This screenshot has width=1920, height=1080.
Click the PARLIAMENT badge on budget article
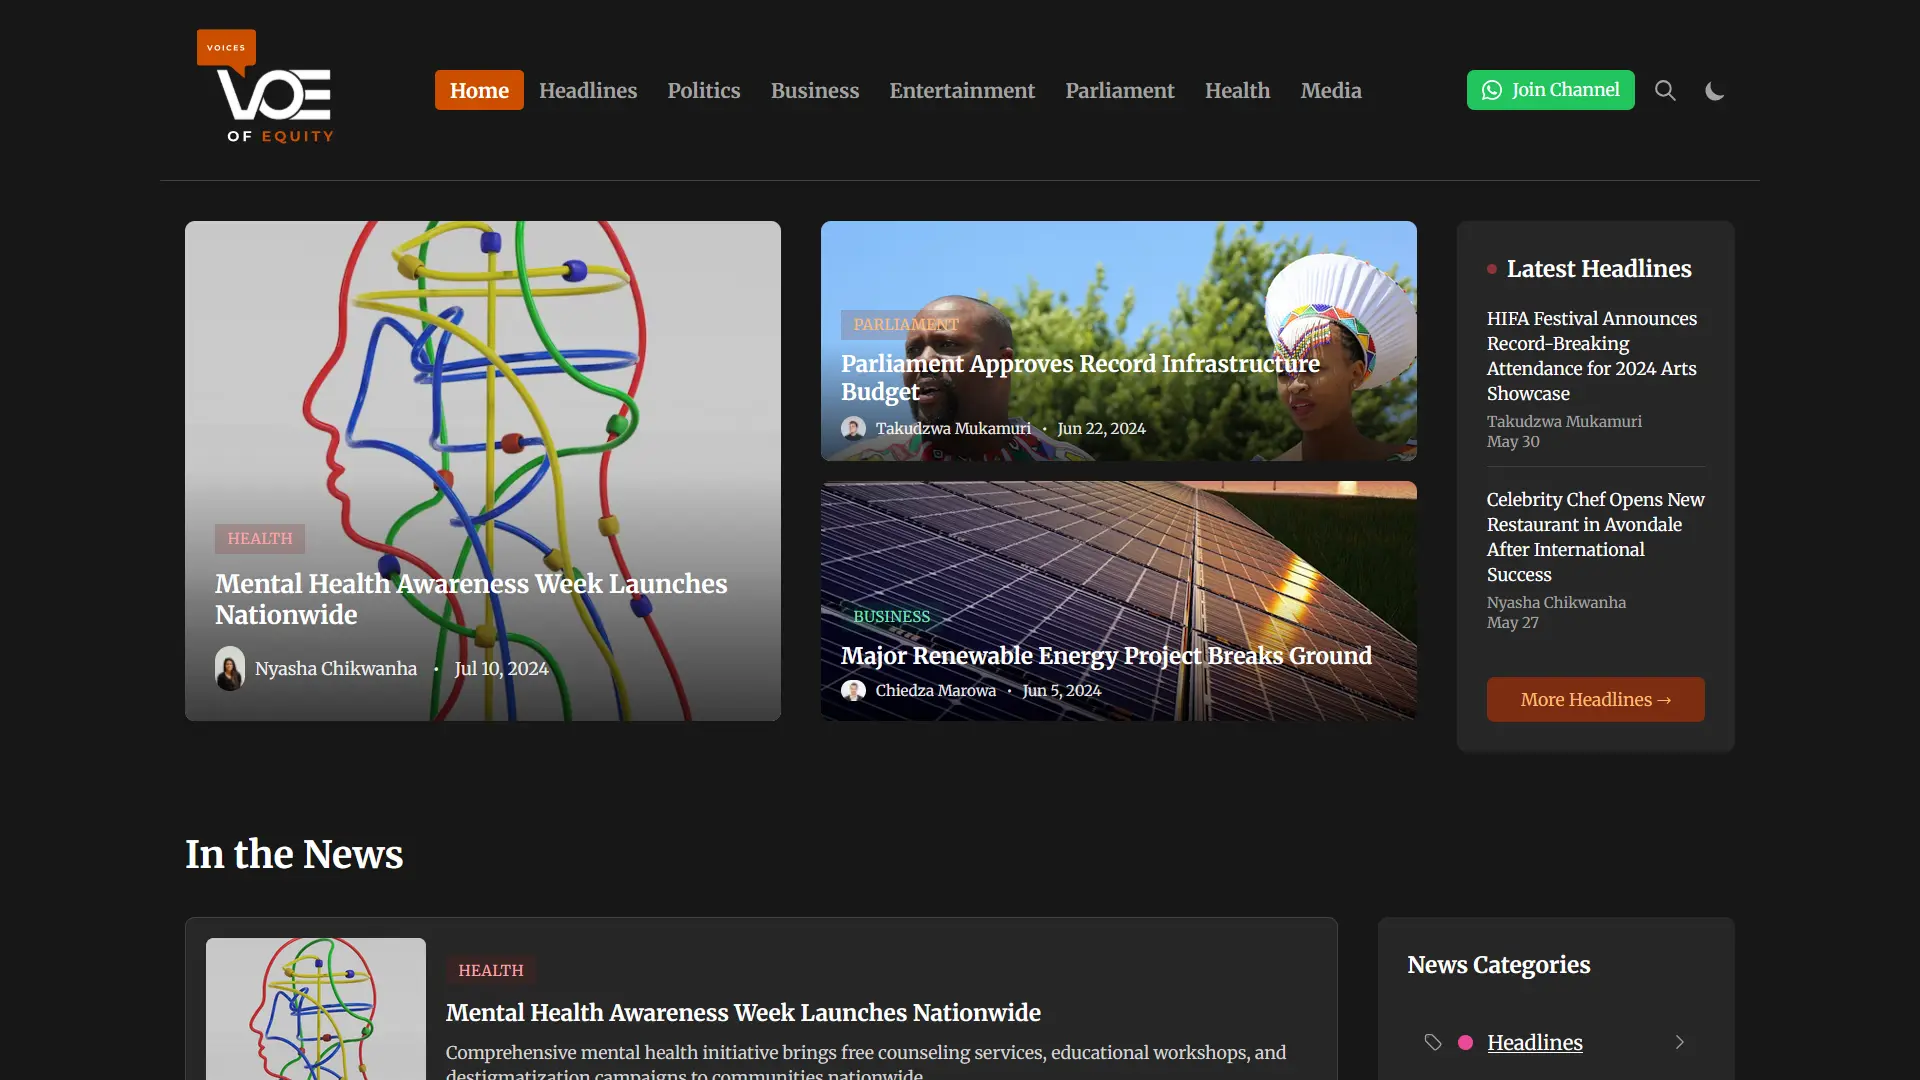click(x=905, y=325)
